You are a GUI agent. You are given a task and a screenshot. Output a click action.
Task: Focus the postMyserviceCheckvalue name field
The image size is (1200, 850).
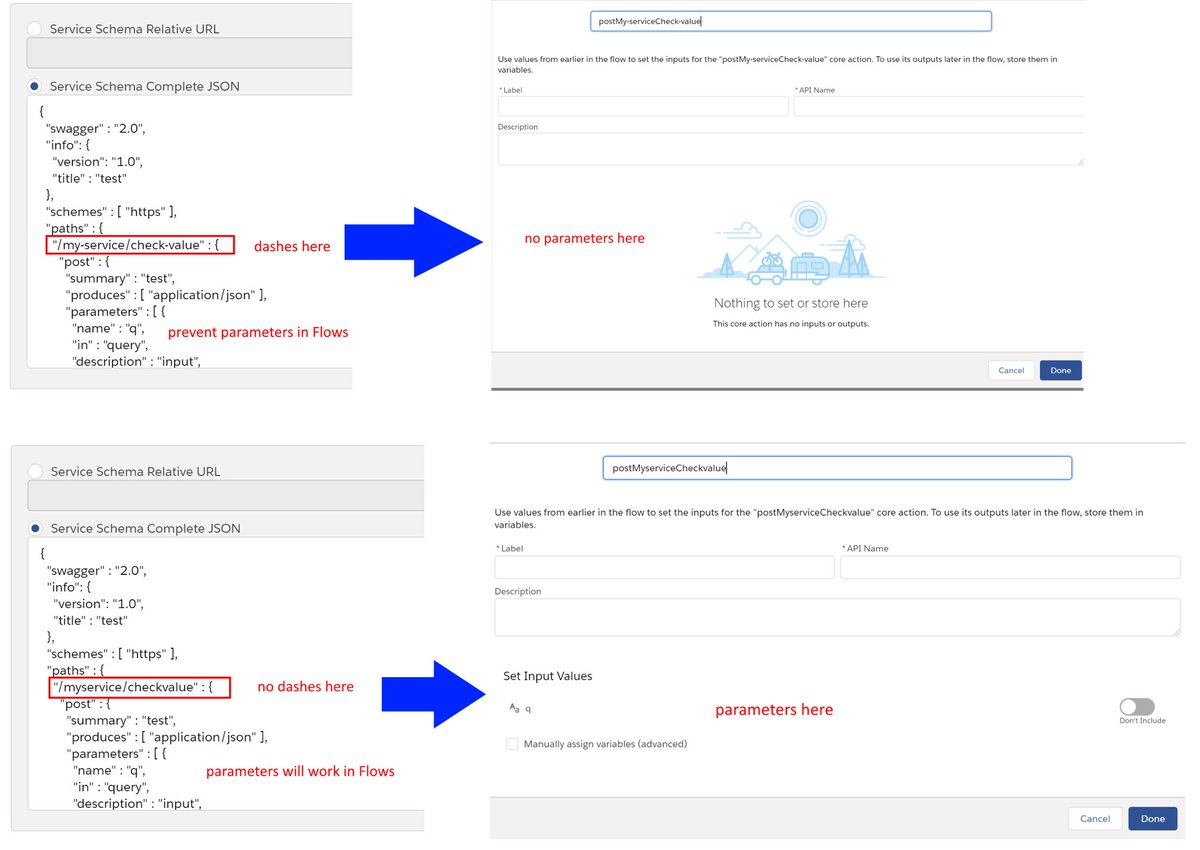pos(837,467)
